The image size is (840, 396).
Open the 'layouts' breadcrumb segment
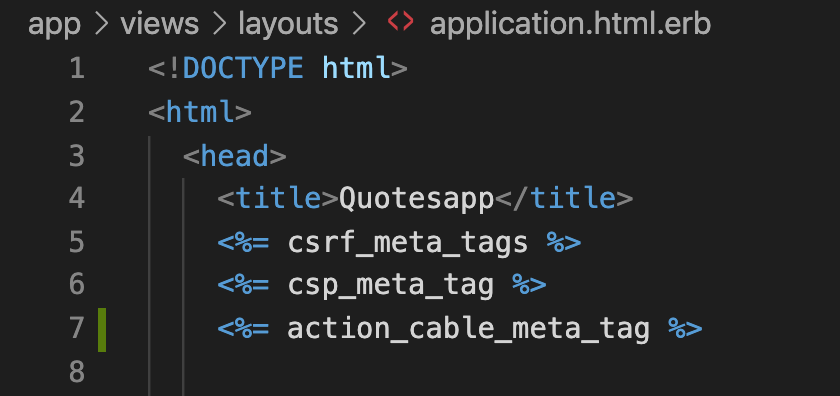(x=288, y=25)
